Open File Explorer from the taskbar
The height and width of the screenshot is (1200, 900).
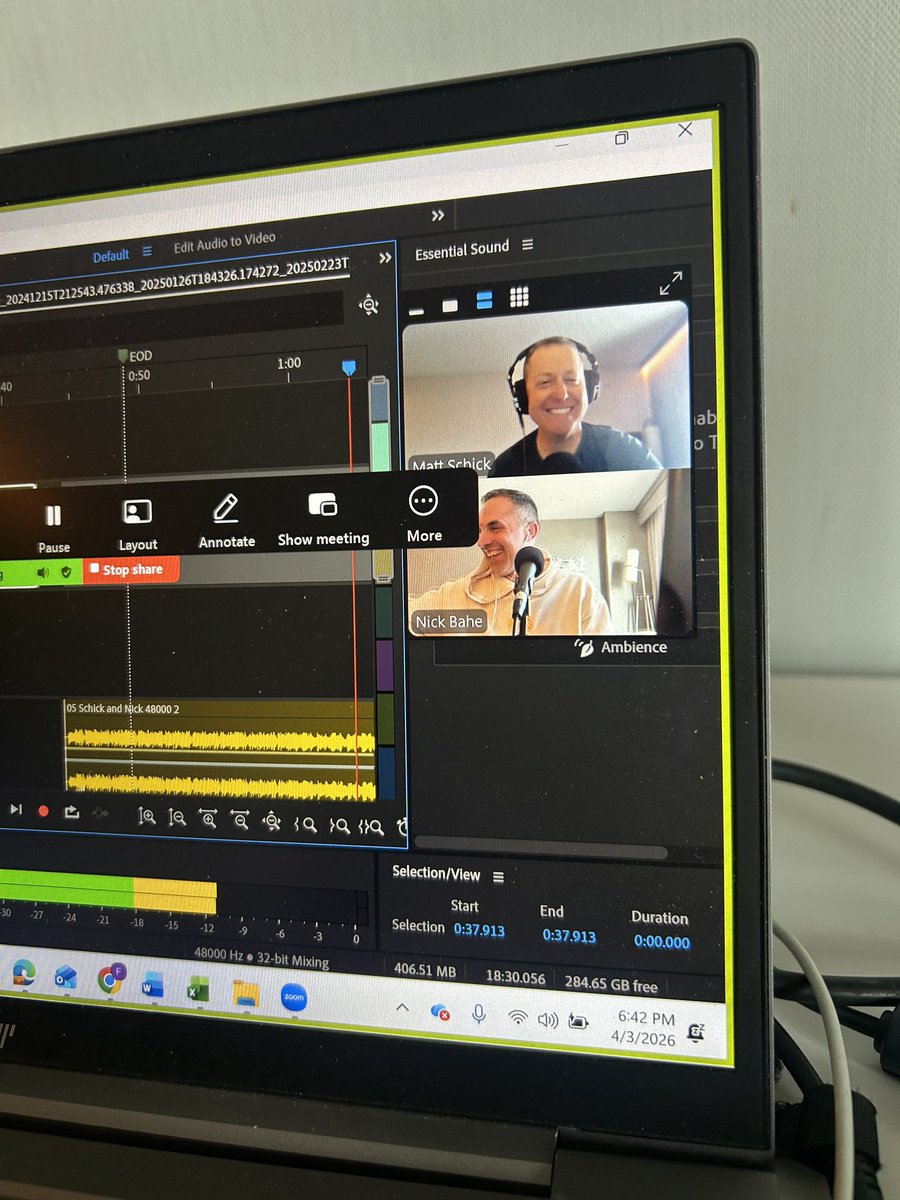246,993
